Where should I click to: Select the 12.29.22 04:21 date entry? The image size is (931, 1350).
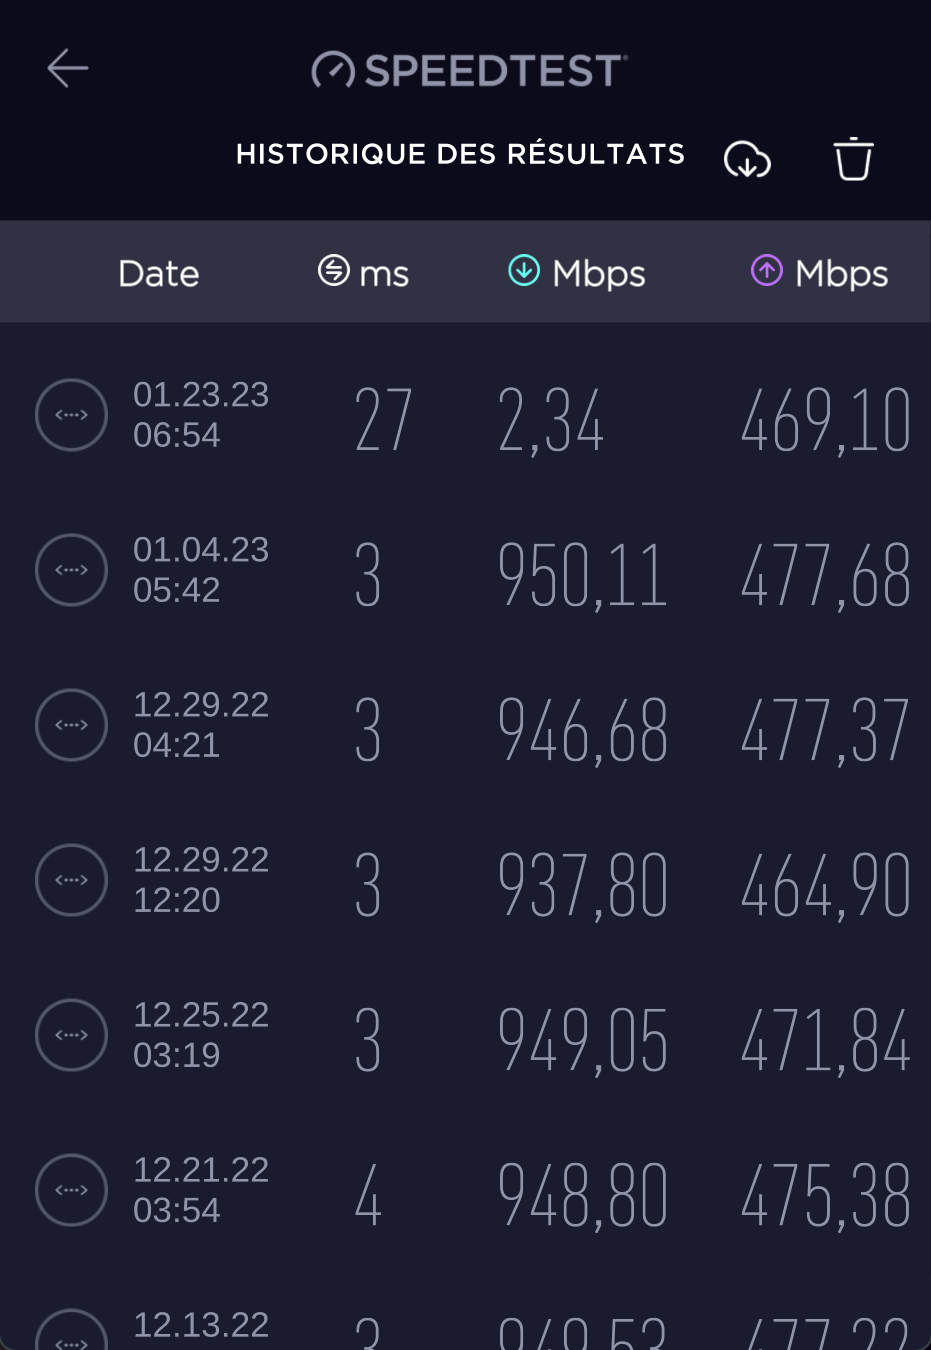click(x=200, y=724)
